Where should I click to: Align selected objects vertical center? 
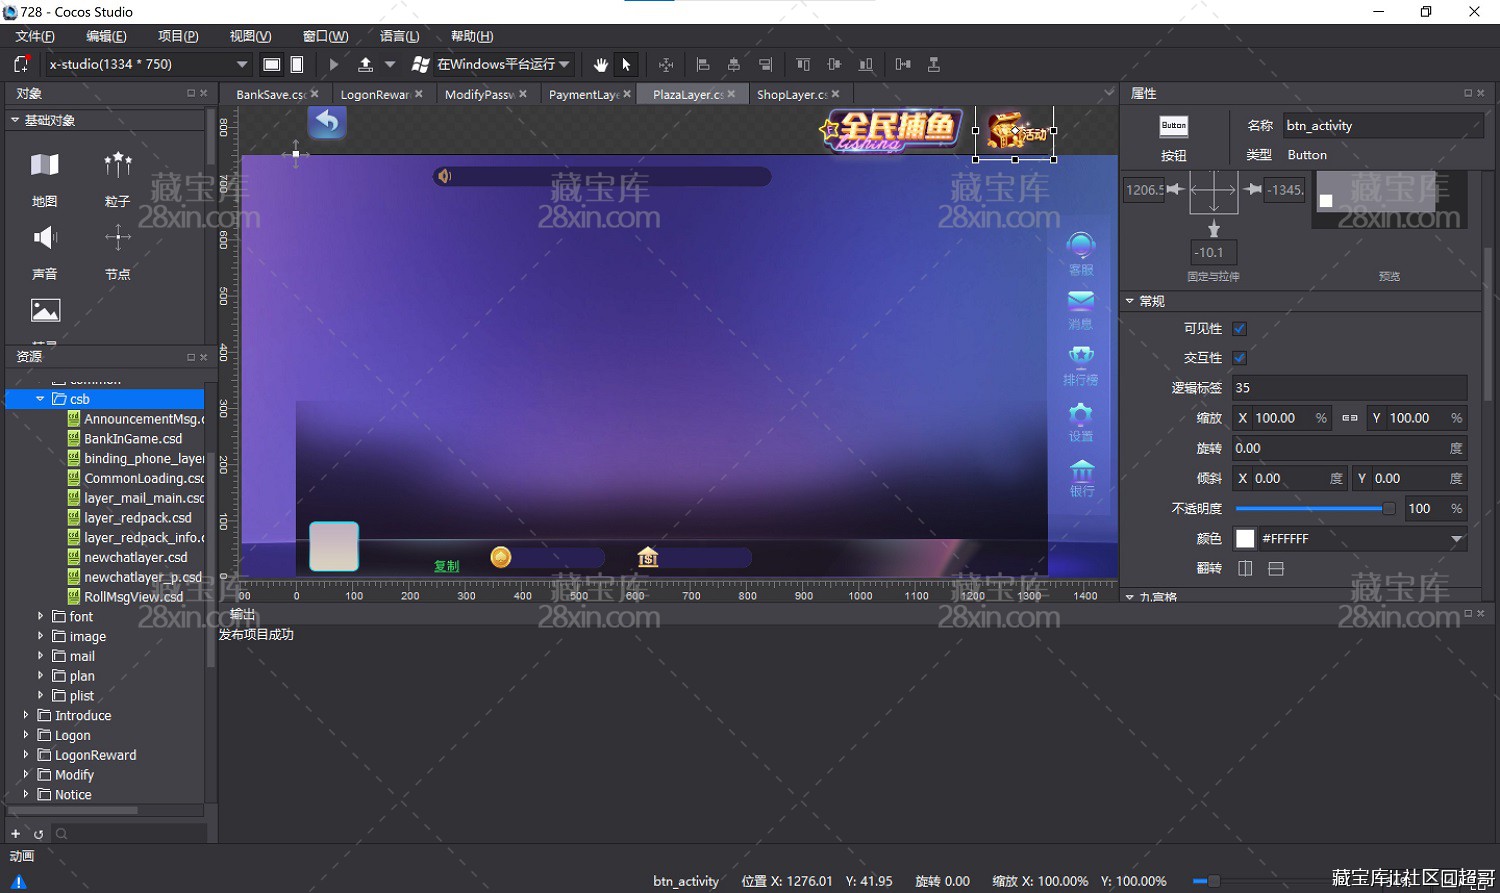pyautogui.click(x=834, y=64)
